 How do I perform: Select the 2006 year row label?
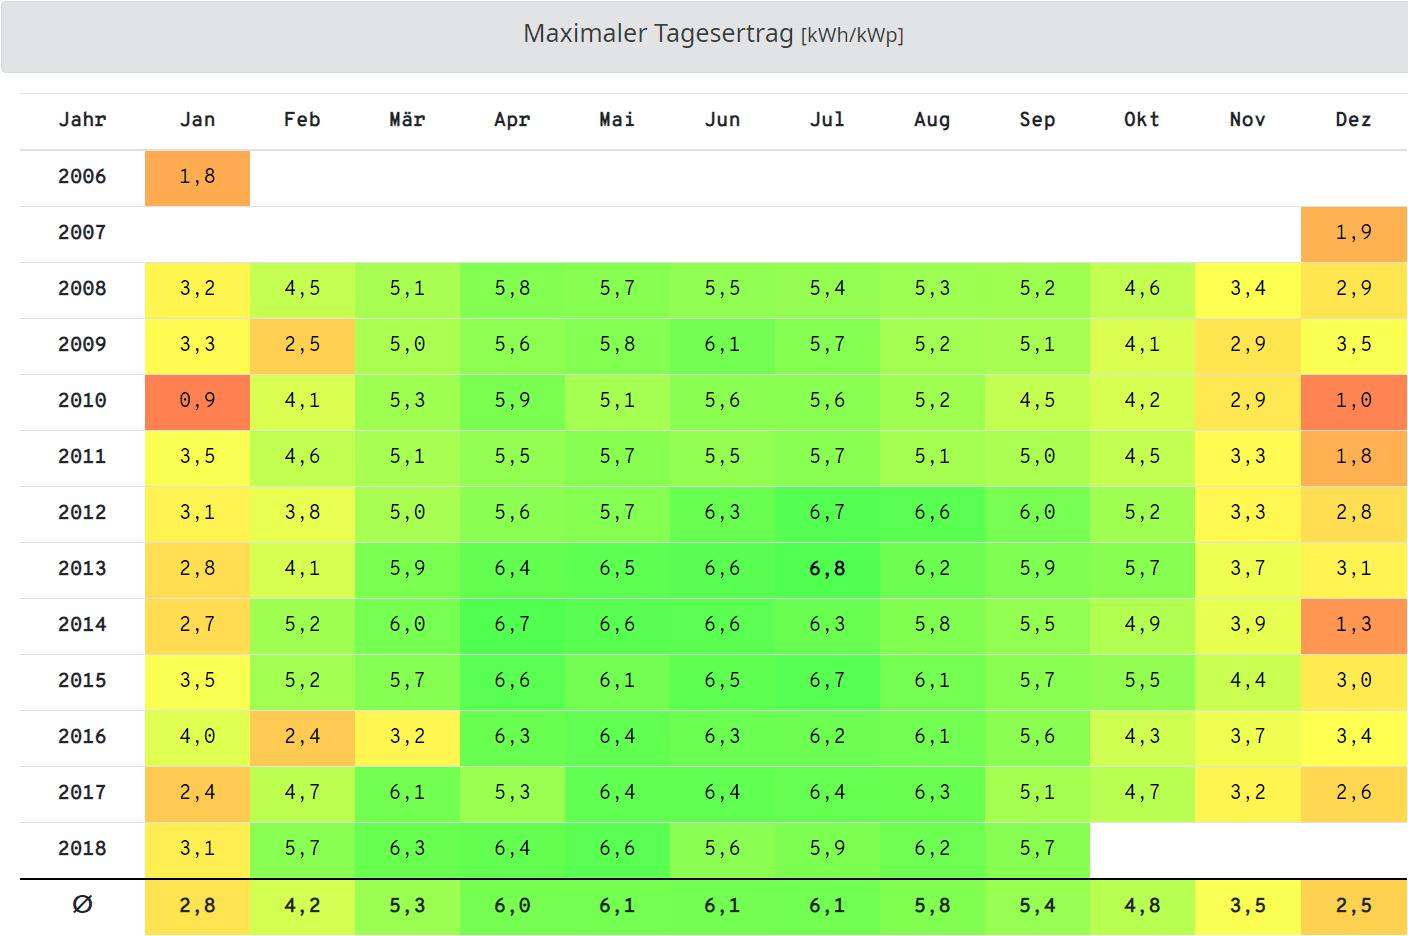82,177
